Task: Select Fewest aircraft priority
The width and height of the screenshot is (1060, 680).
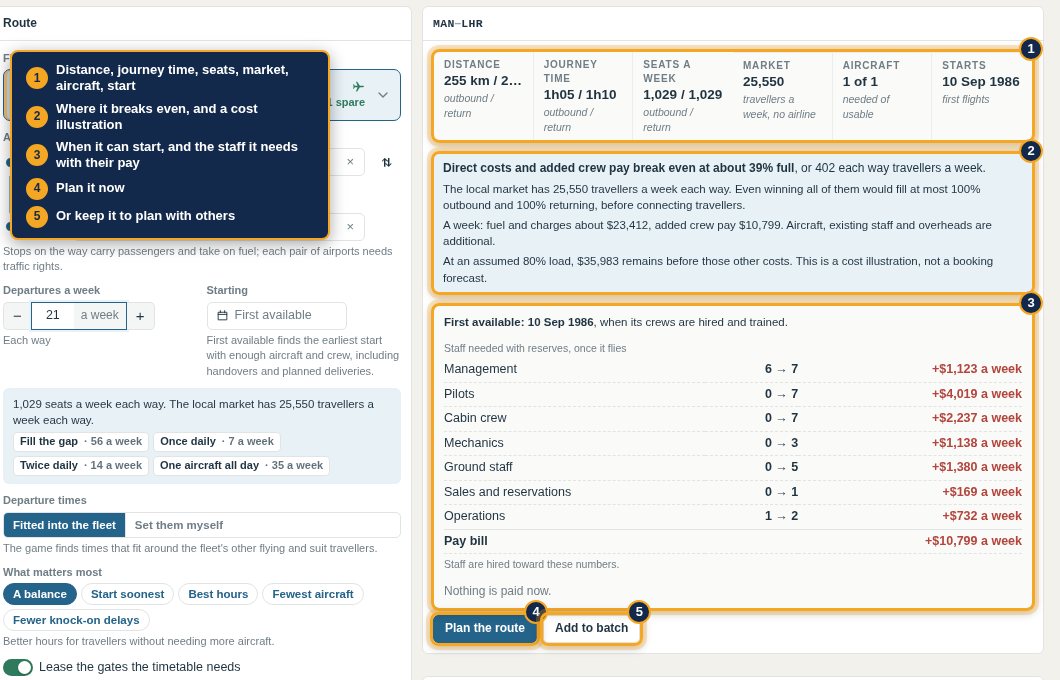Action: (x=312, y=594)
